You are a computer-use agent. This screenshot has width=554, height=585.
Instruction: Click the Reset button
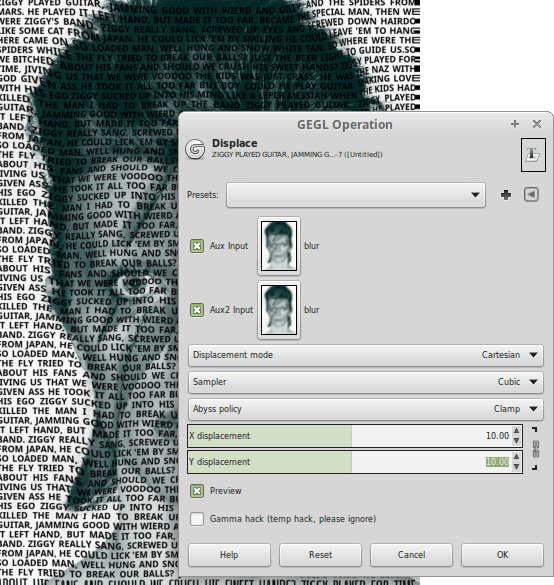320,555
